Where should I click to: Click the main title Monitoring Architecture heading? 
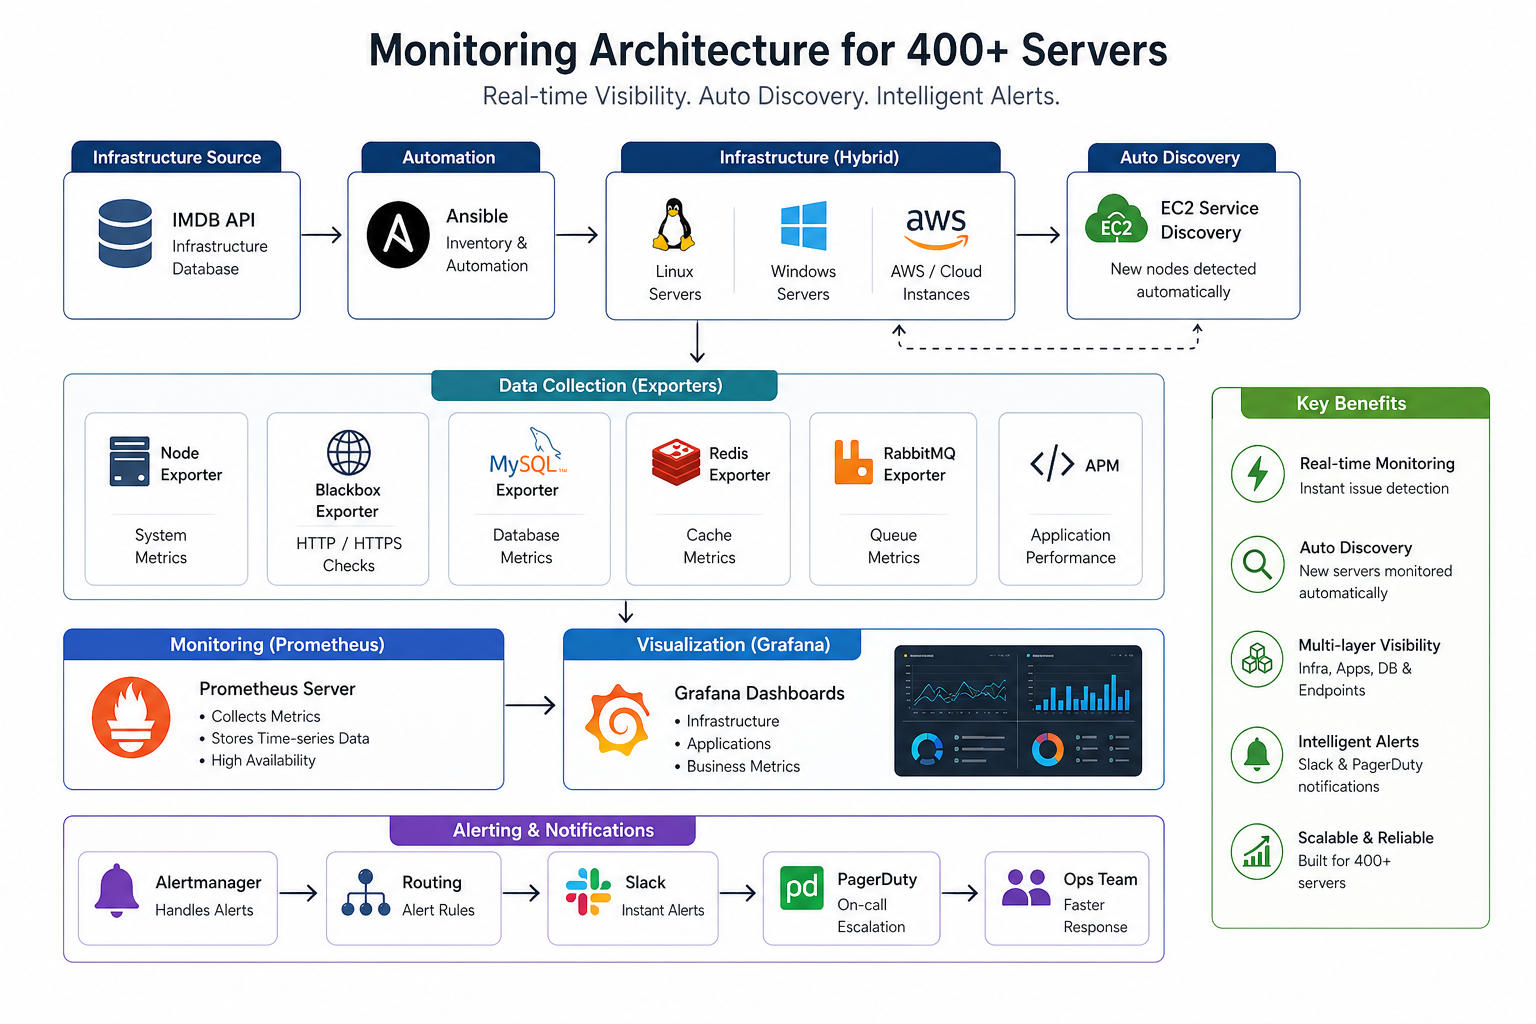tap(768, 50)
